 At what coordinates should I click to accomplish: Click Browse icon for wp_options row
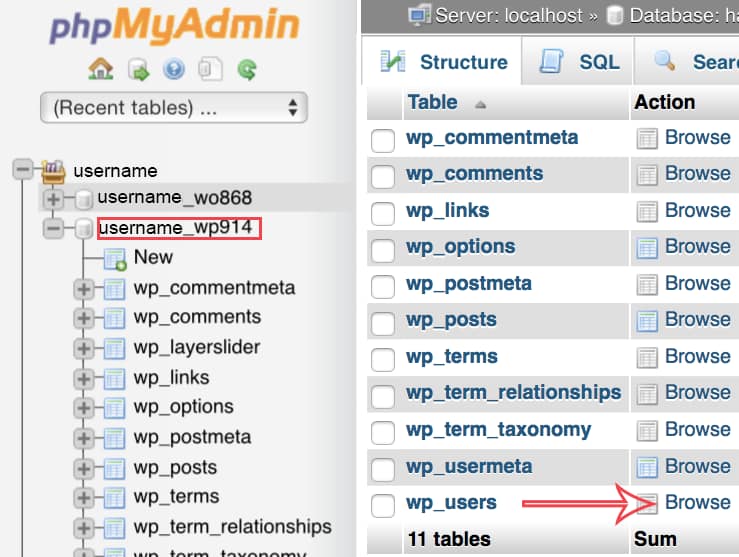coord(647,247)
